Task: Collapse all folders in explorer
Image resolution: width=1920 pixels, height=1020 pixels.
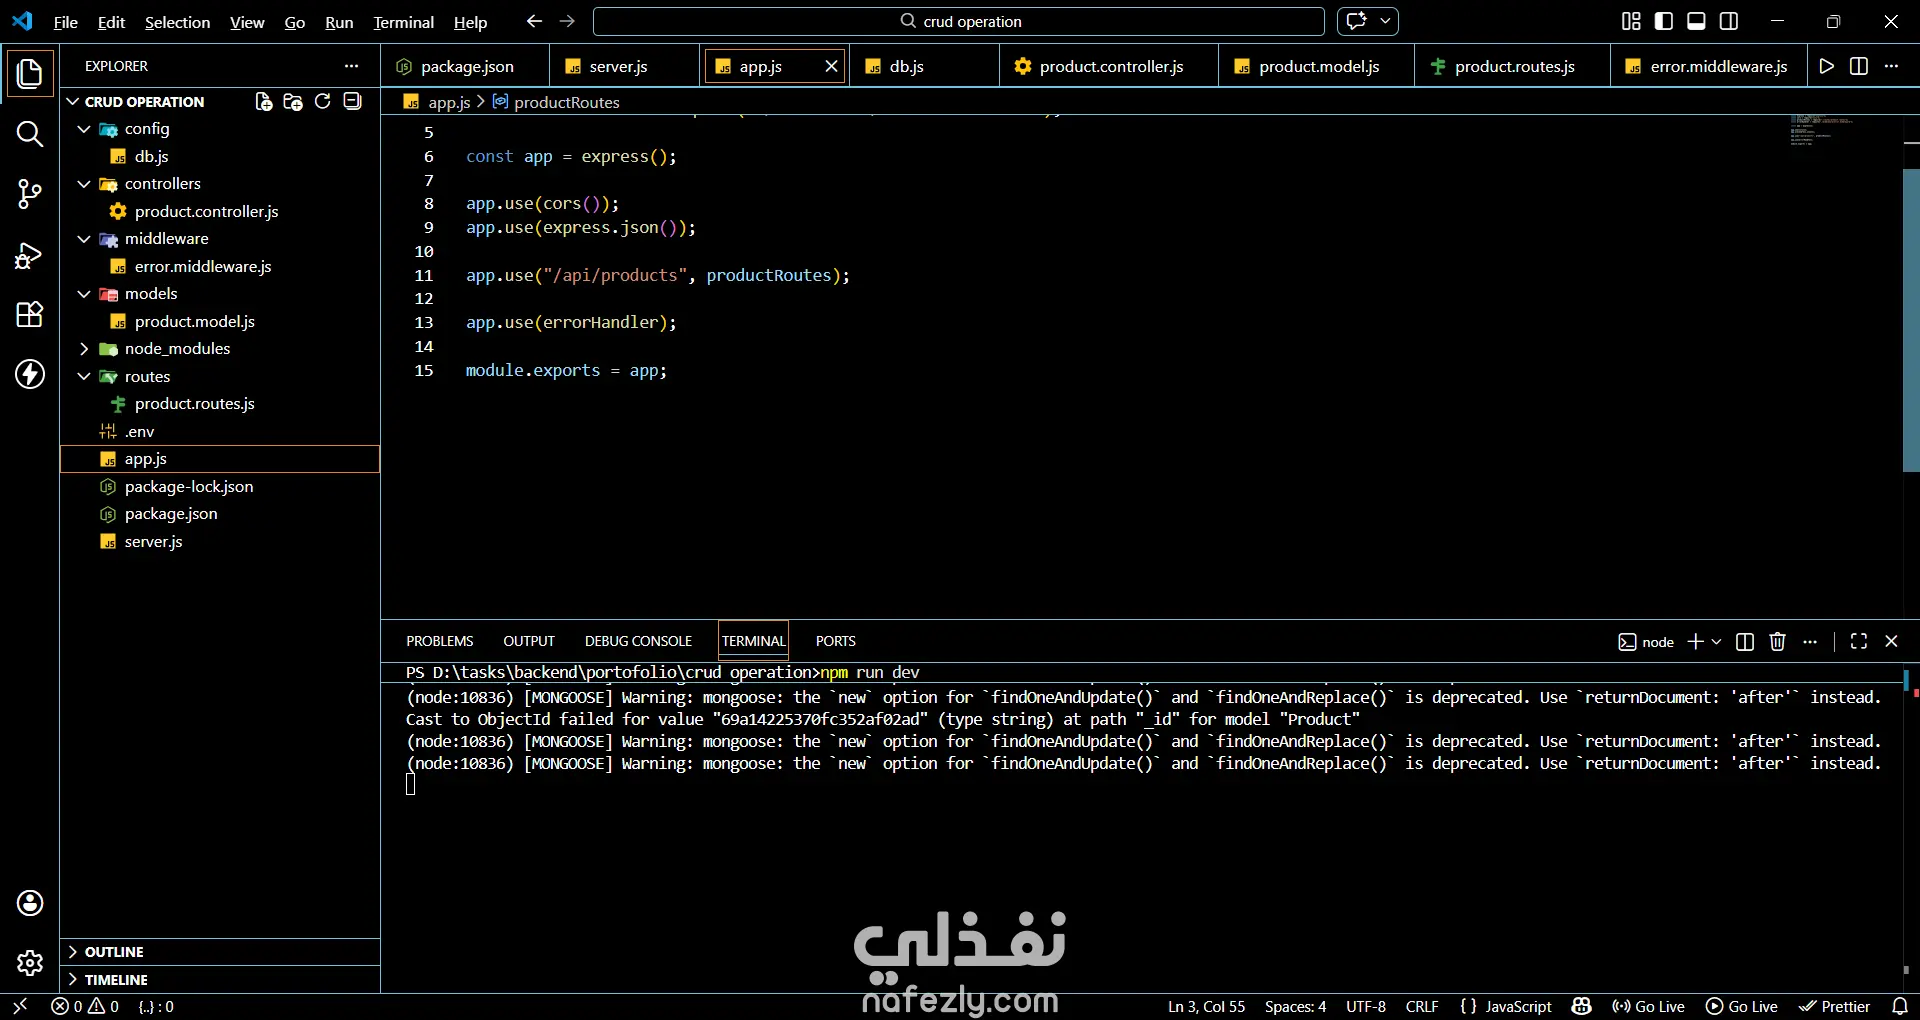Action: pyautogui.click(x=352, y=102)
